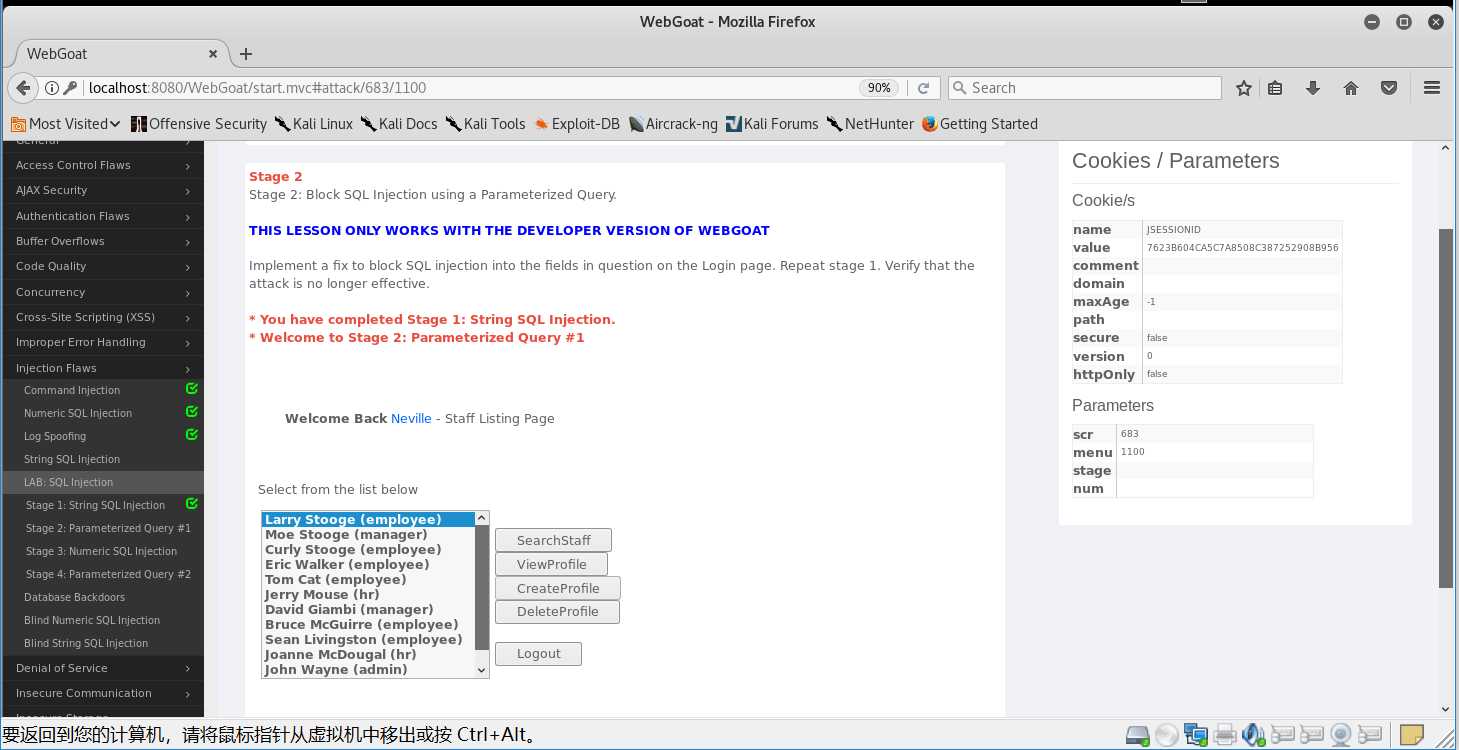Open the String SQL Injection lesson
The width and height of the screenshot is (1459, 750).
click(72, 459)
